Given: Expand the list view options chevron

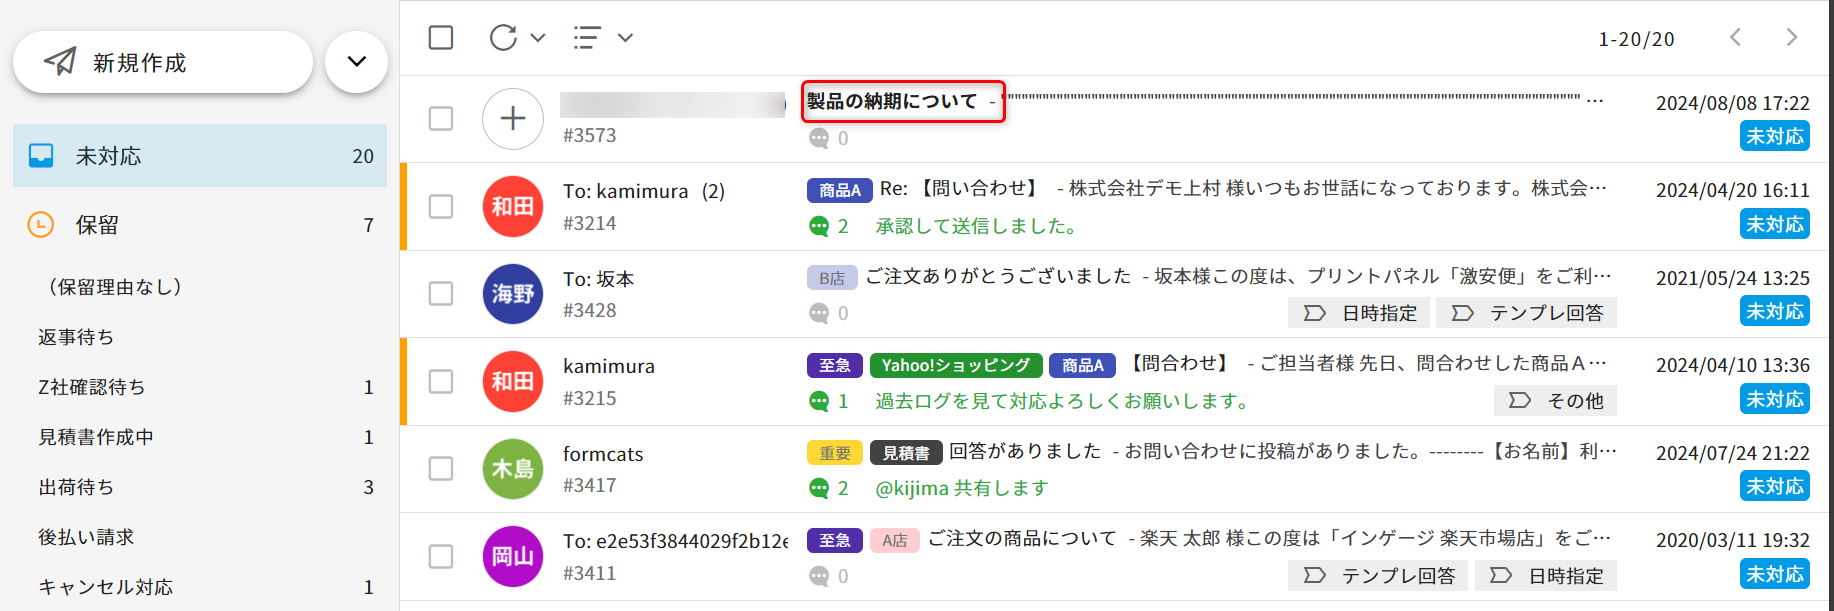Looking at the screenshot, I should 626,38.
